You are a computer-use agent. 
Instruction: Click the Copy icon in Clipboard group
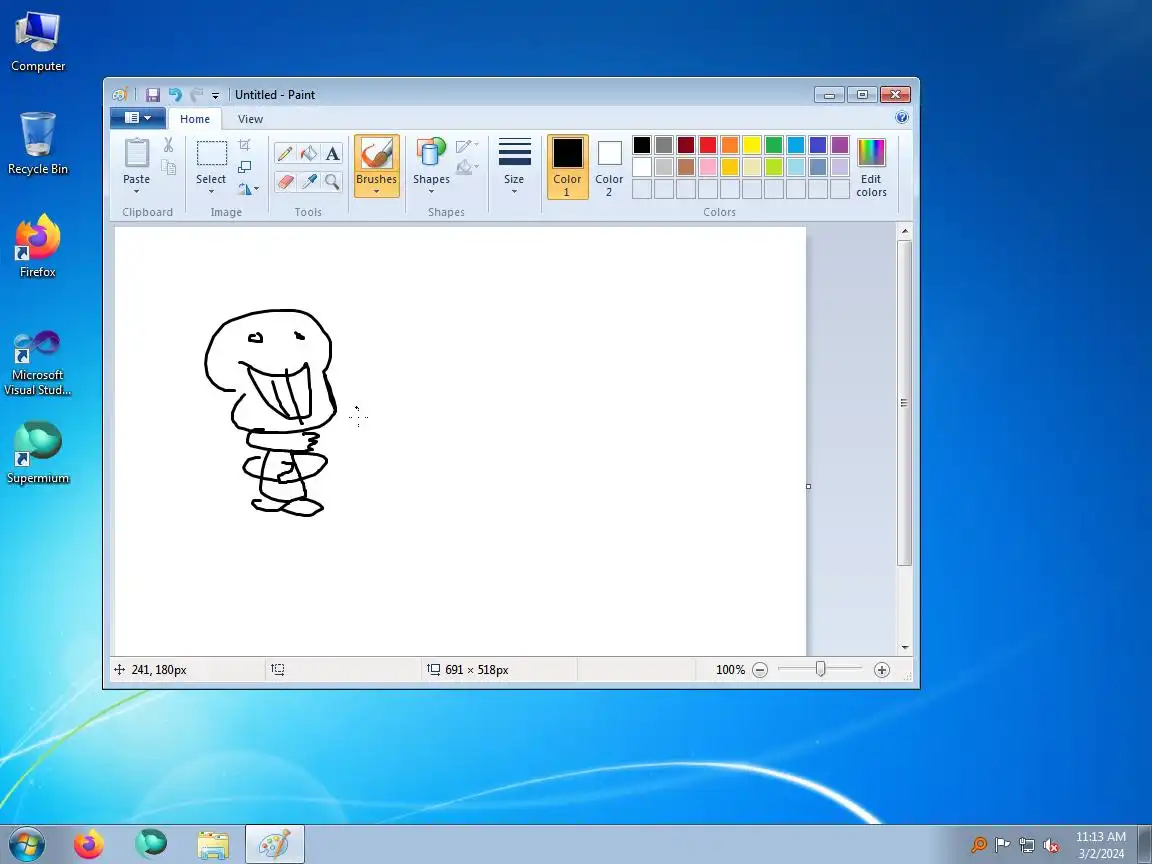click(x=168, y=168)
